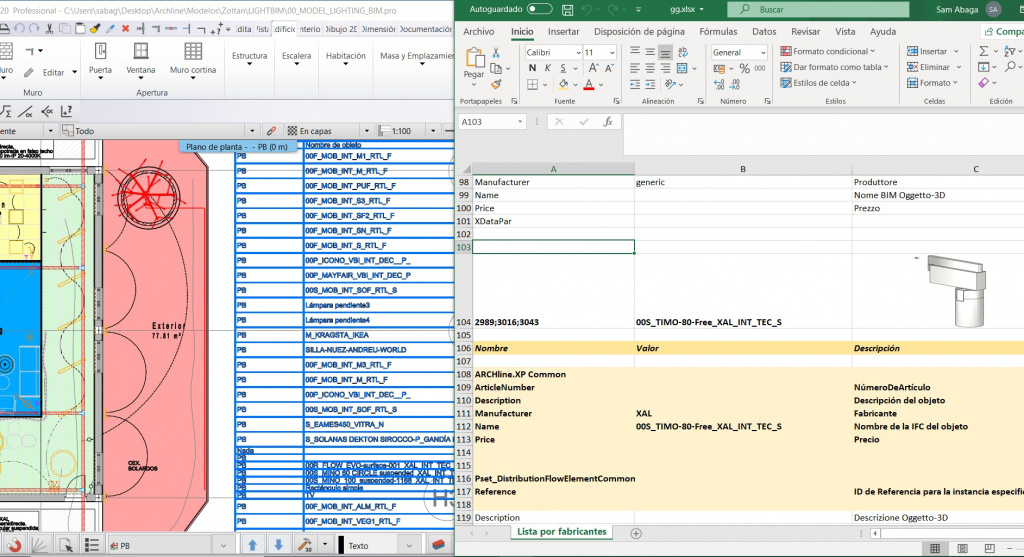The image size is (1024, 557).
Task: Open the Documentación tab in ARCHLine
Action: coord(426,29)
